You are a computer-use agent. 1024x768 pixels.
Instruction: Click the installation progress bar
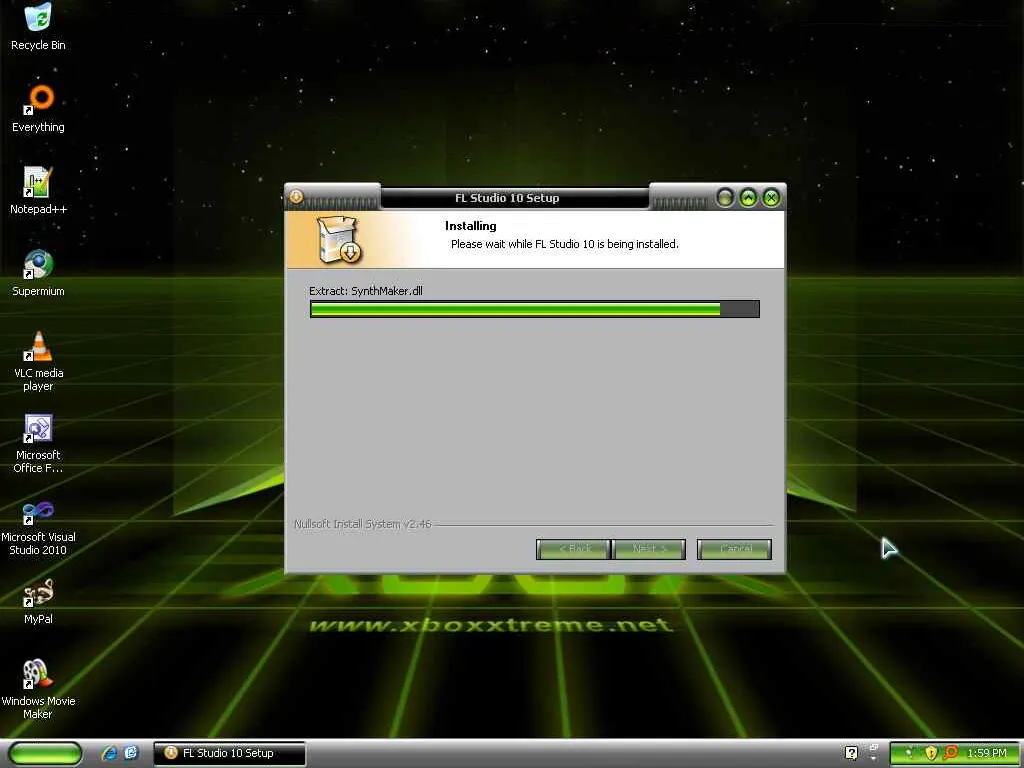click(534, 309)
